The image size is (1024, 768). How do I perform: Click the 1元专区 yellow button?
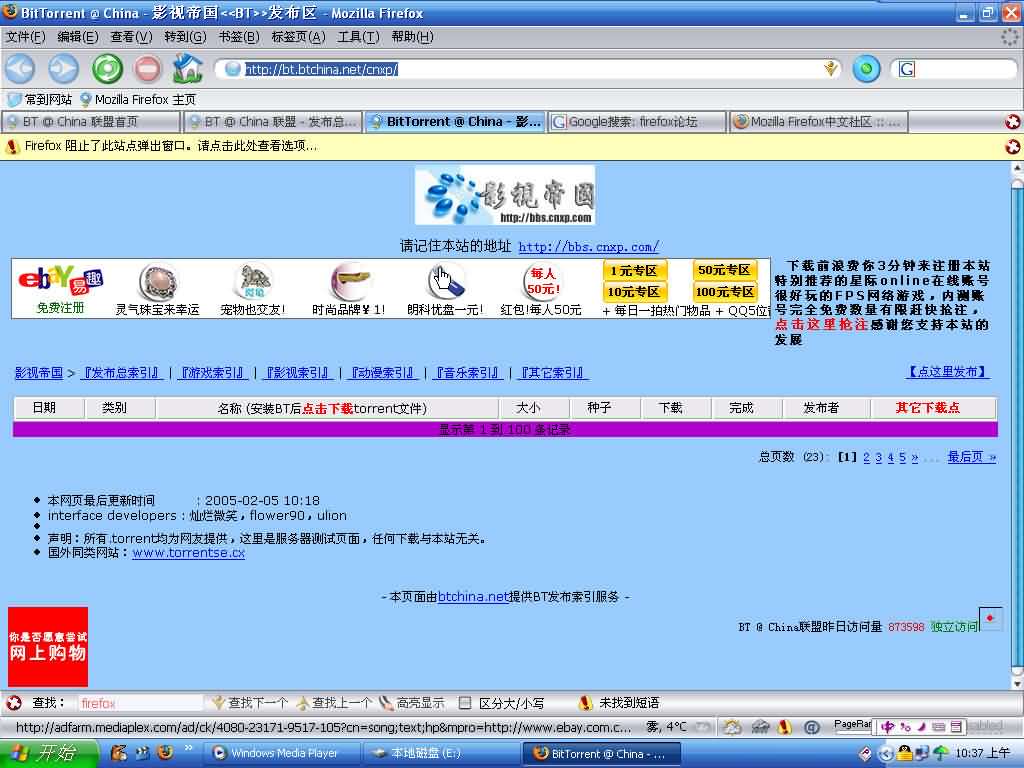click(634, 270)
